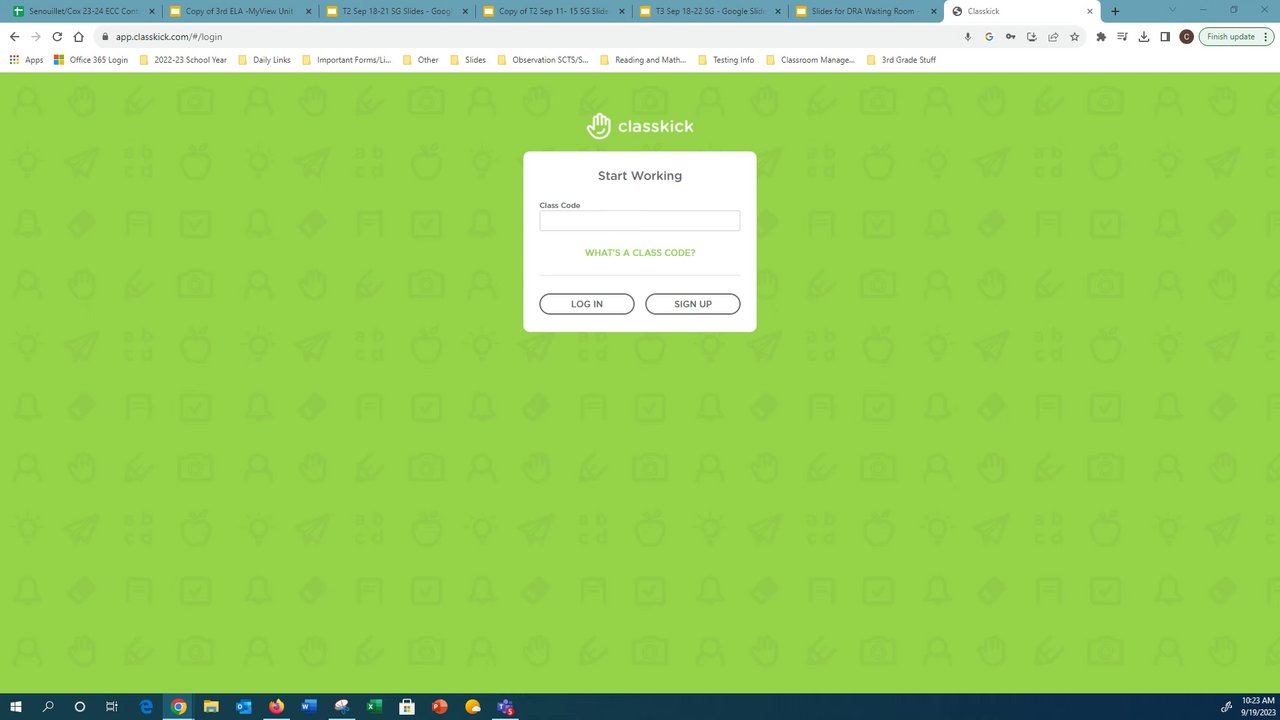Click the SIGN UP button

tap(692, 304)
